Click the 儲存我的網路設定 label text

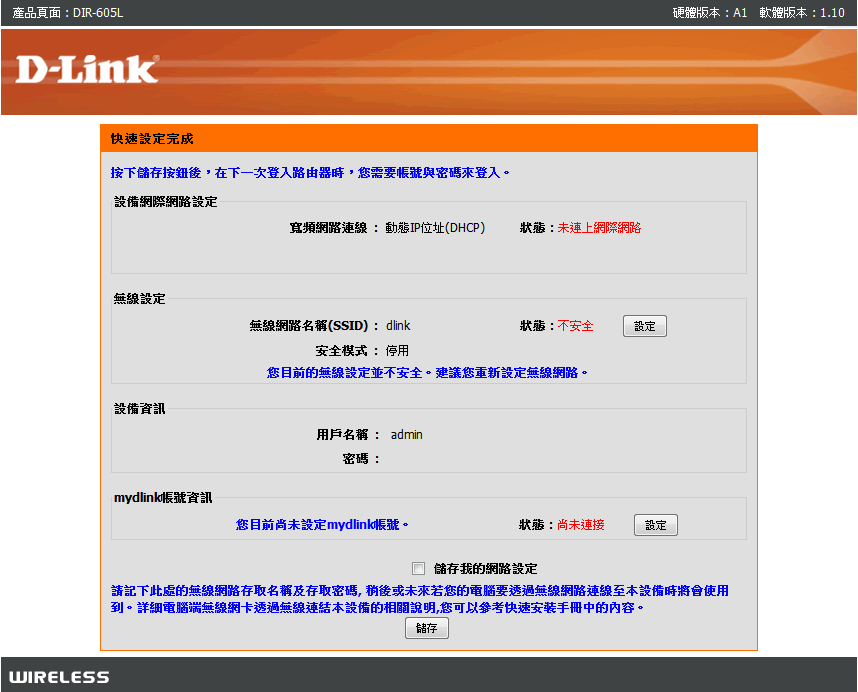click(485, 569)
